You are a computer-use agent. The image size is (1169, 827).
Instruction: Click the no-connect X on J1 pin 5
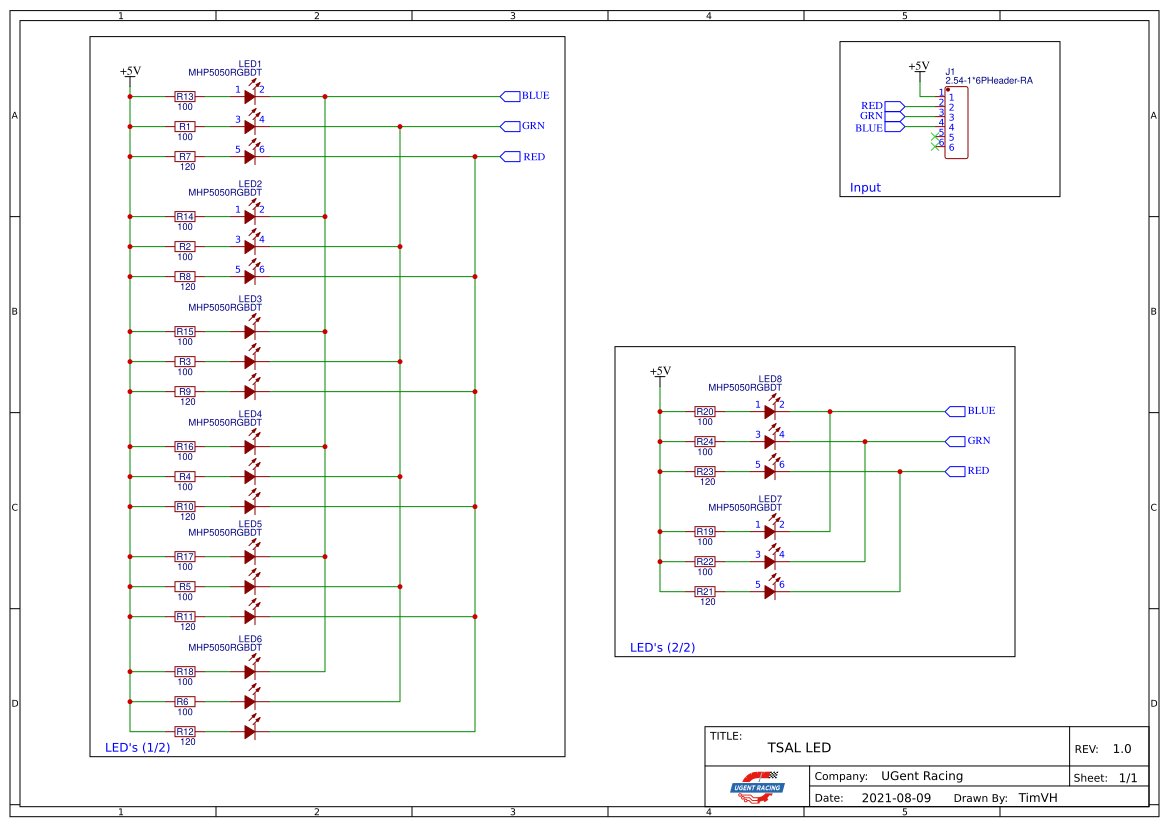click(x=936, y=138)
